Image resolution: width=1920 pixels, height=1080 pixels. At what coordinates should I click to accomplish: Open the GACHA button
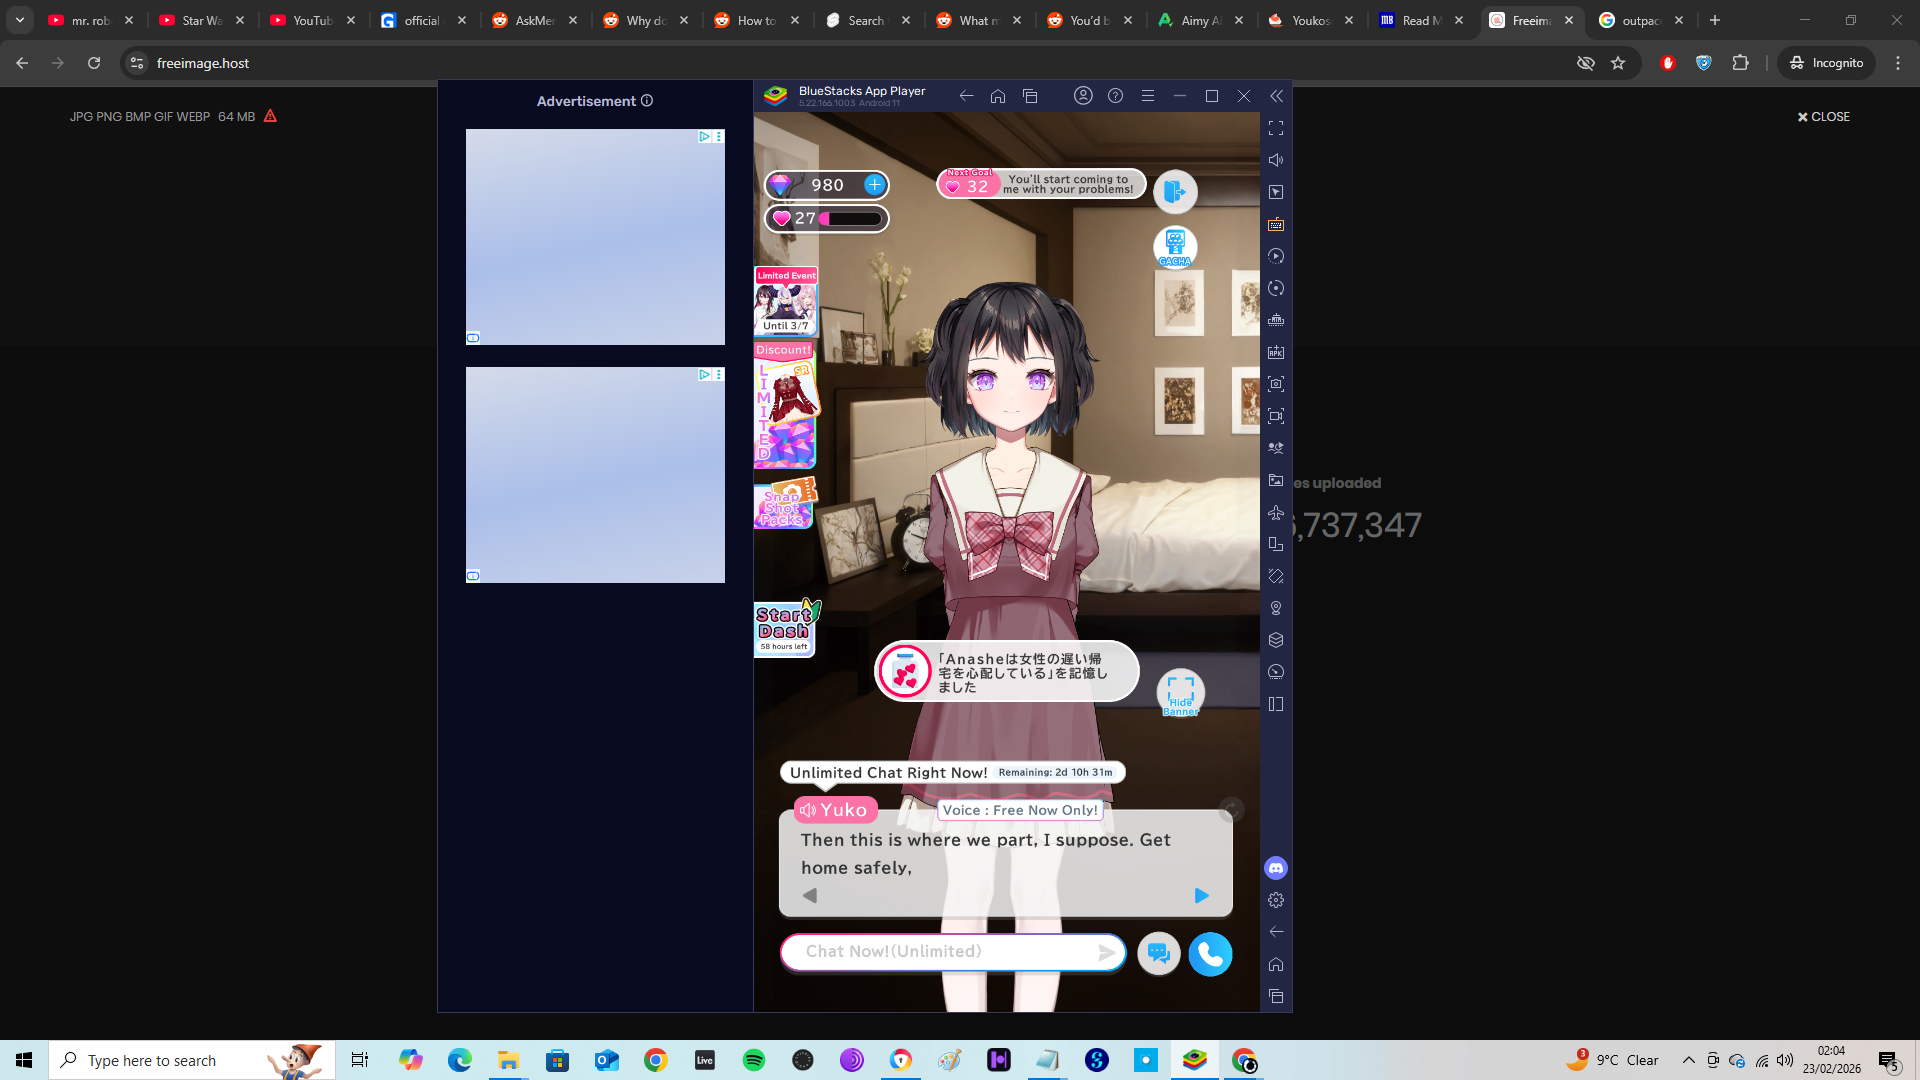[1175, 247]
